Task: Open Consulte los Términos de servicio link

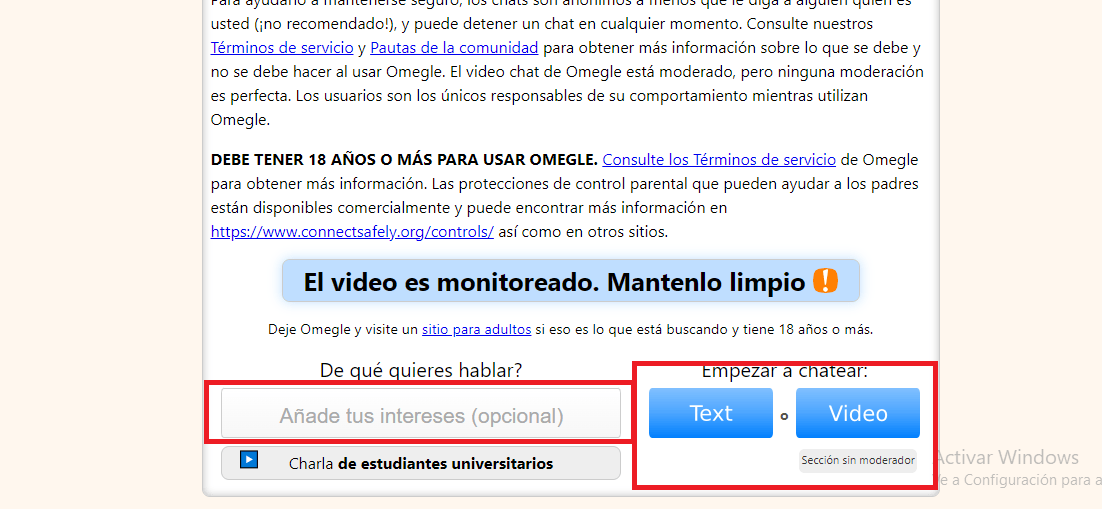Action: click(719, 160)
